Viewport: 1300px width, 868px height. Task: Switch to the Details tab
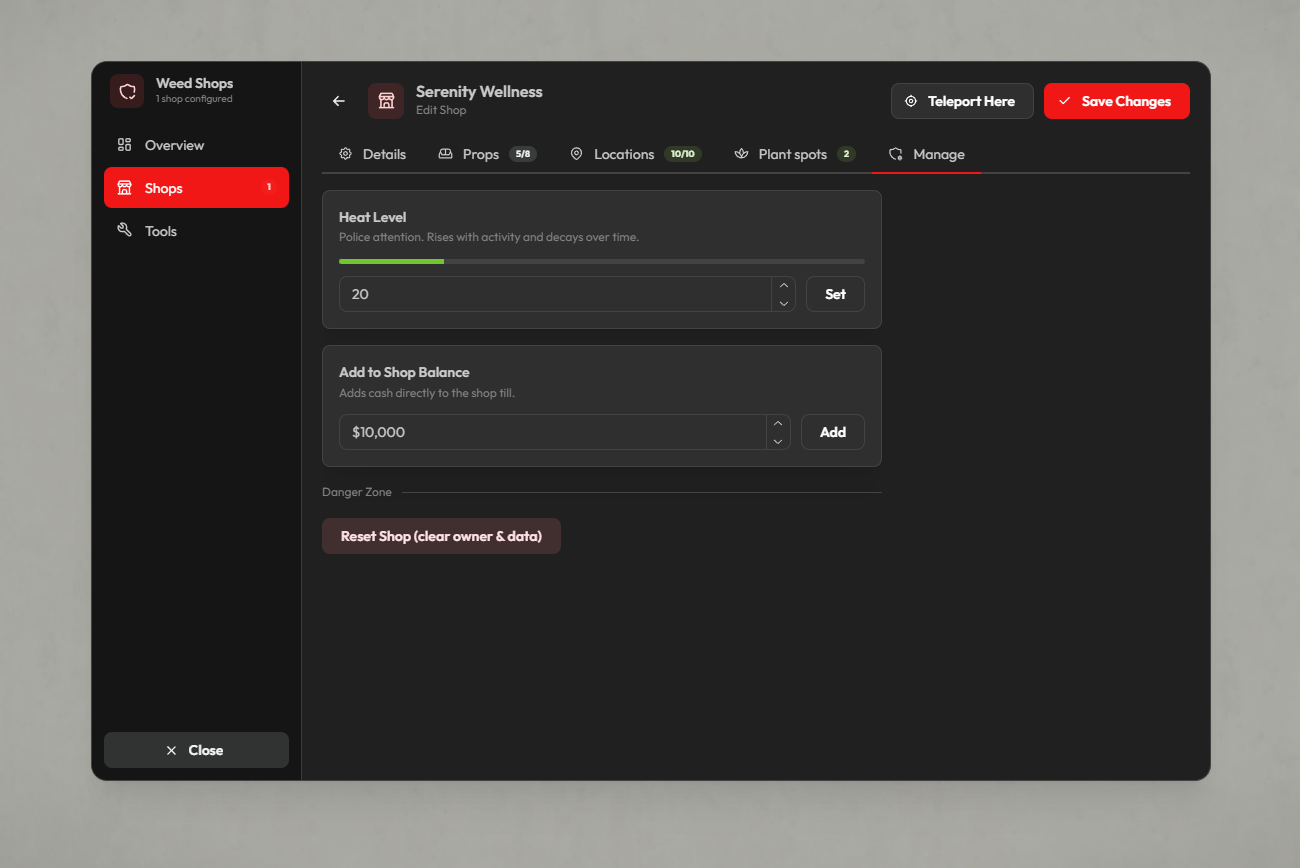point(372,154)
